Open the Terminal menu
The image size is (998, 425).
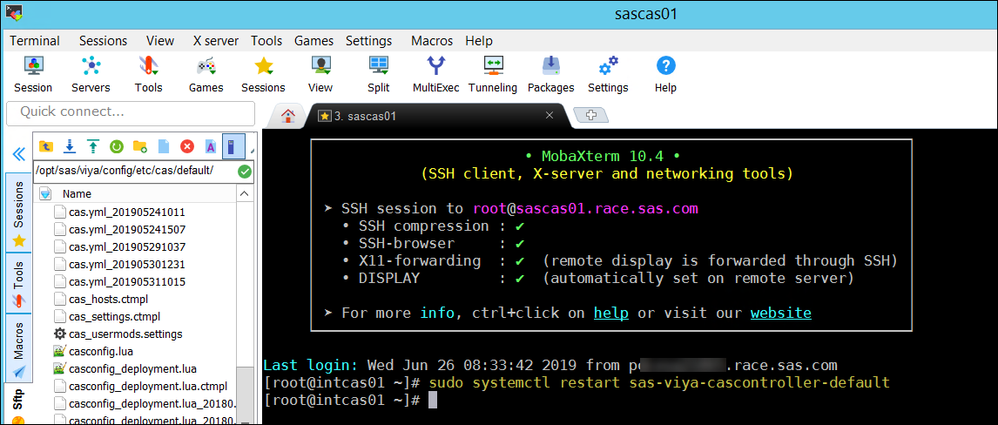tap(34, 41)
